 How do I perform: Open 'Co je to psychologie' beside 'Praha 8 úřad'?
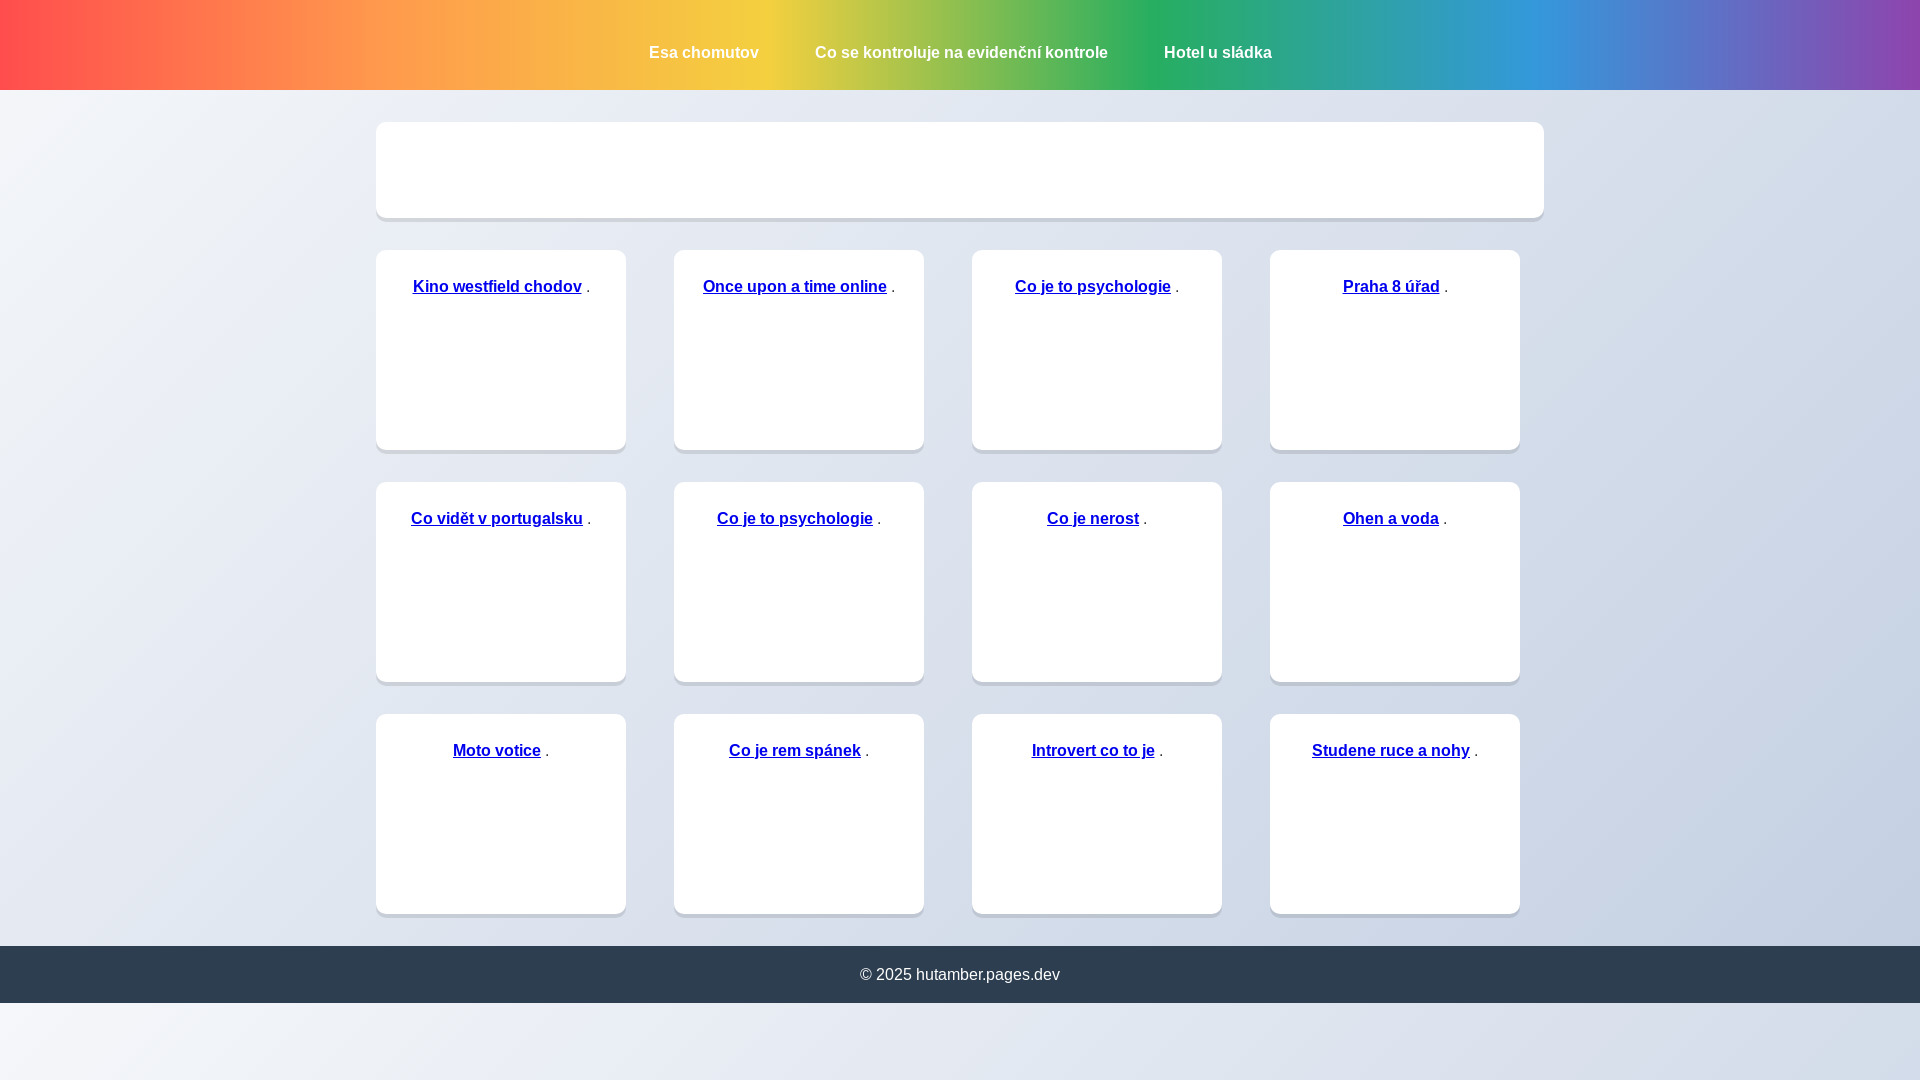pos(1092,286)
